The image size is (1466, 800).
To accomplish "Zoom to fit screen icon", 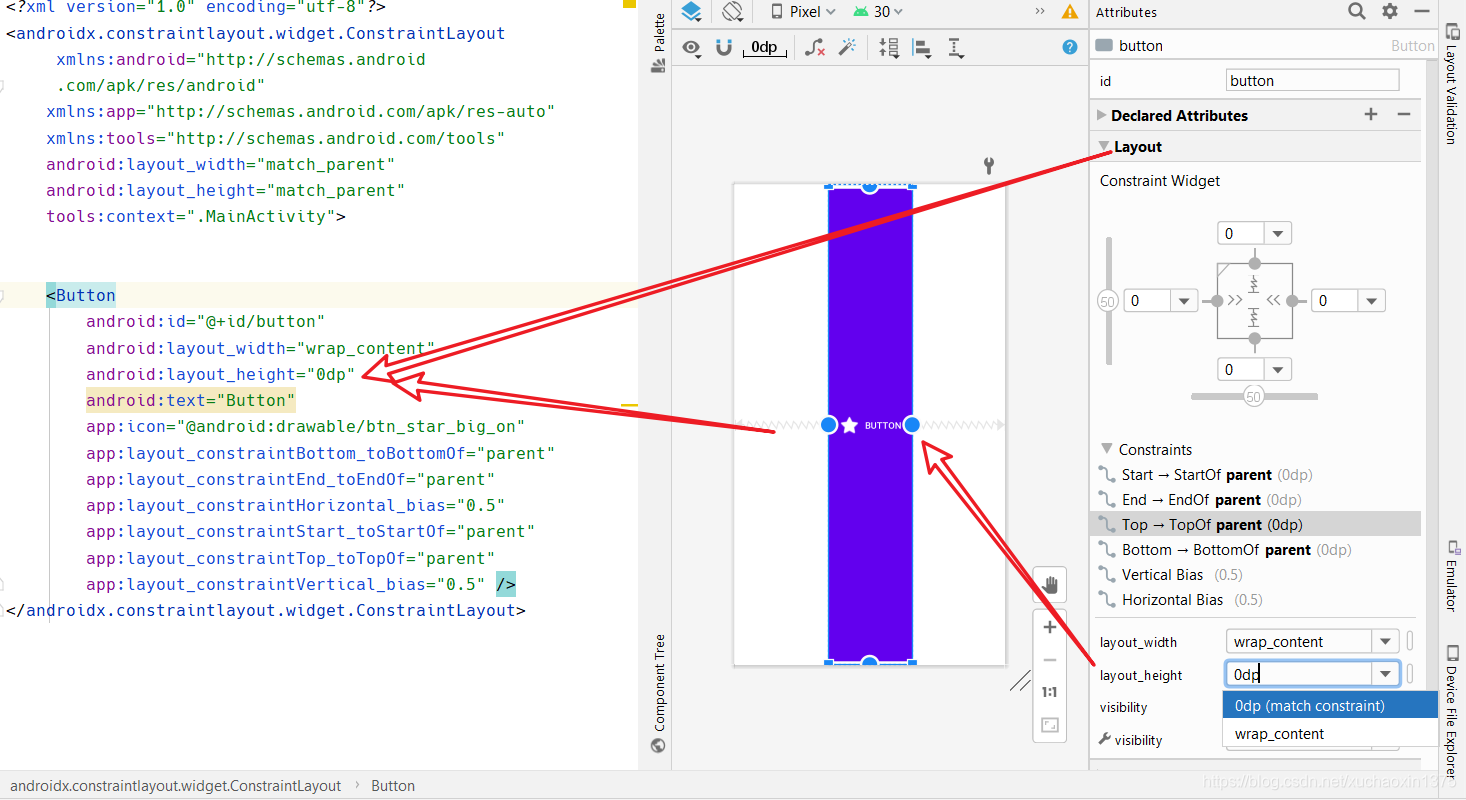I will 1050,725.
